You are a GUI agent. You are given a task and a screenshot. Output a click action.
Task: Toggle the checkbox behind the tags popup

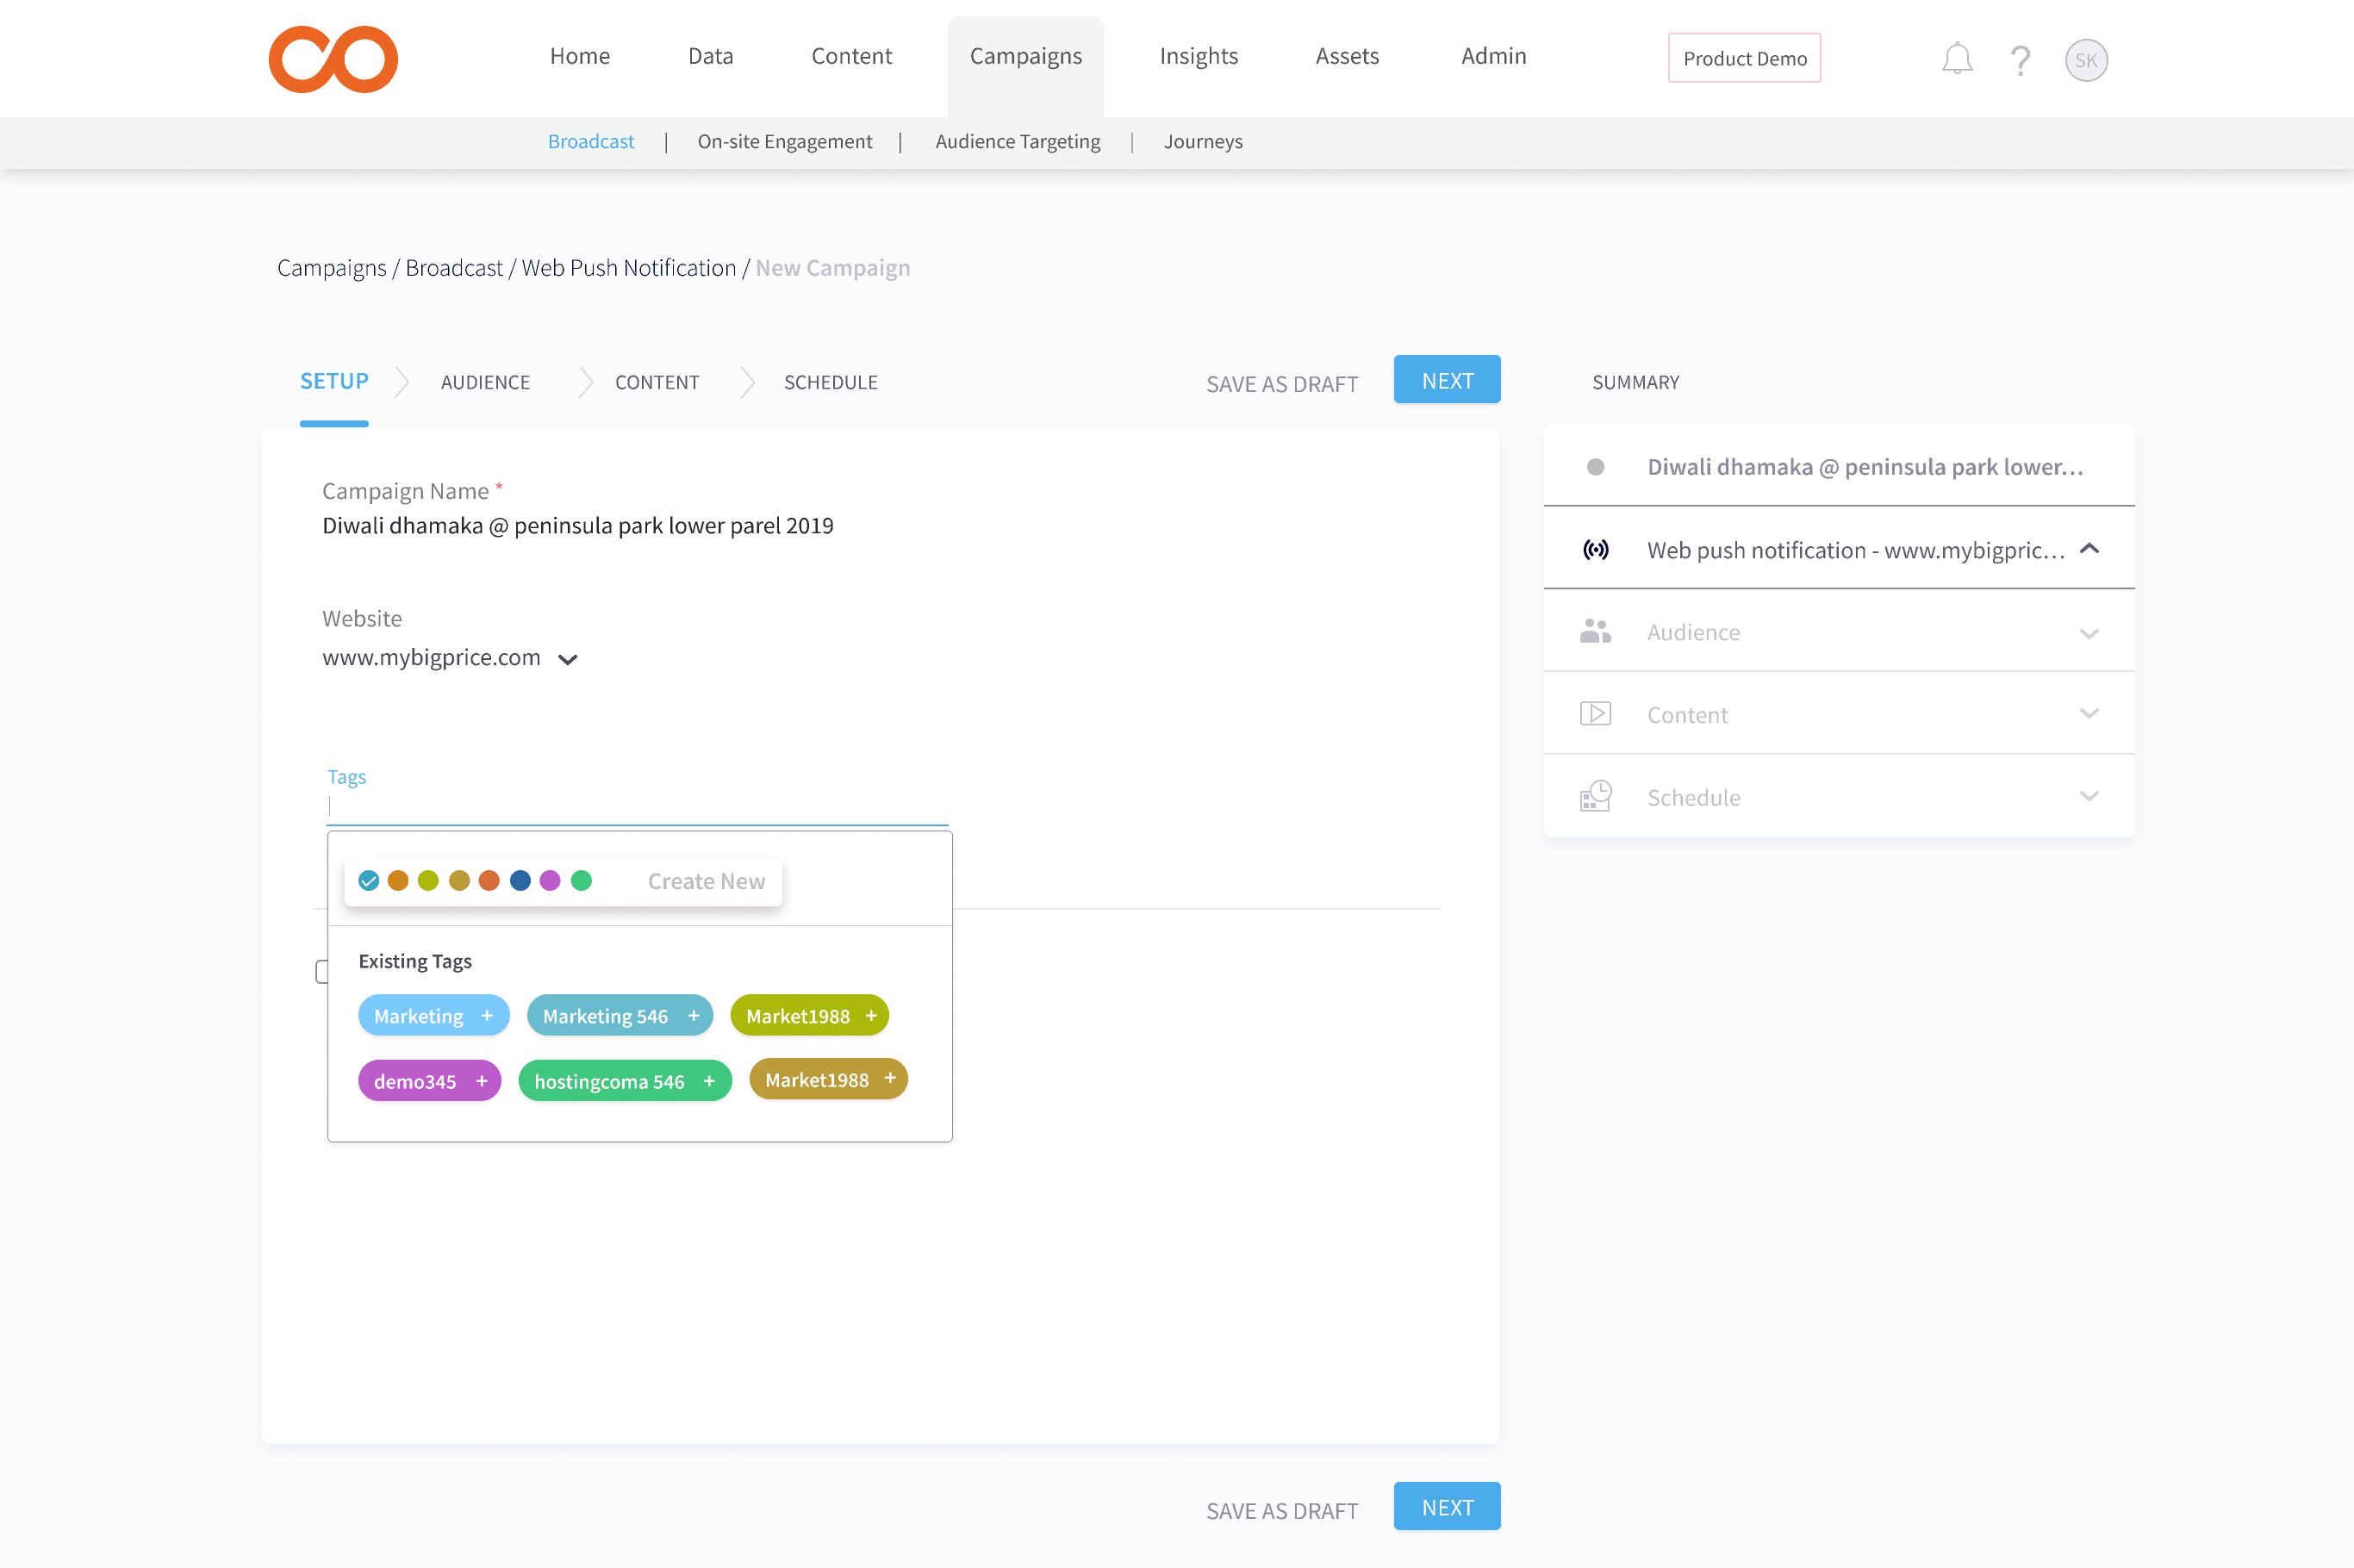point(321,972)
